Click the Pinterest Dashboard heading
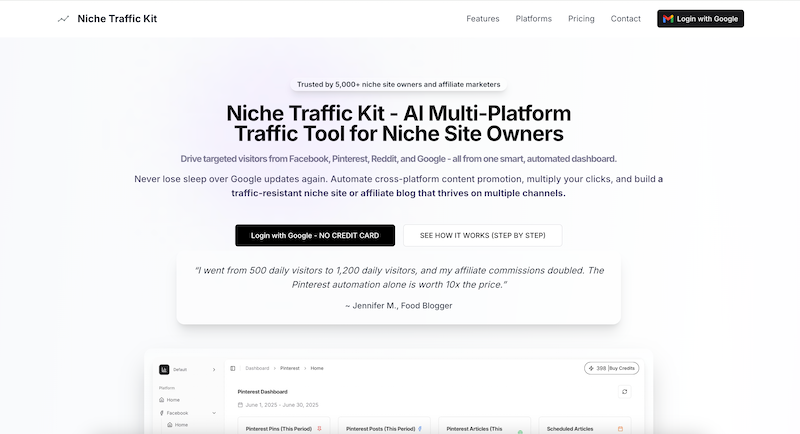Image resolution: width=800 pixels, height=434 pixels. [x=262, y=392]
